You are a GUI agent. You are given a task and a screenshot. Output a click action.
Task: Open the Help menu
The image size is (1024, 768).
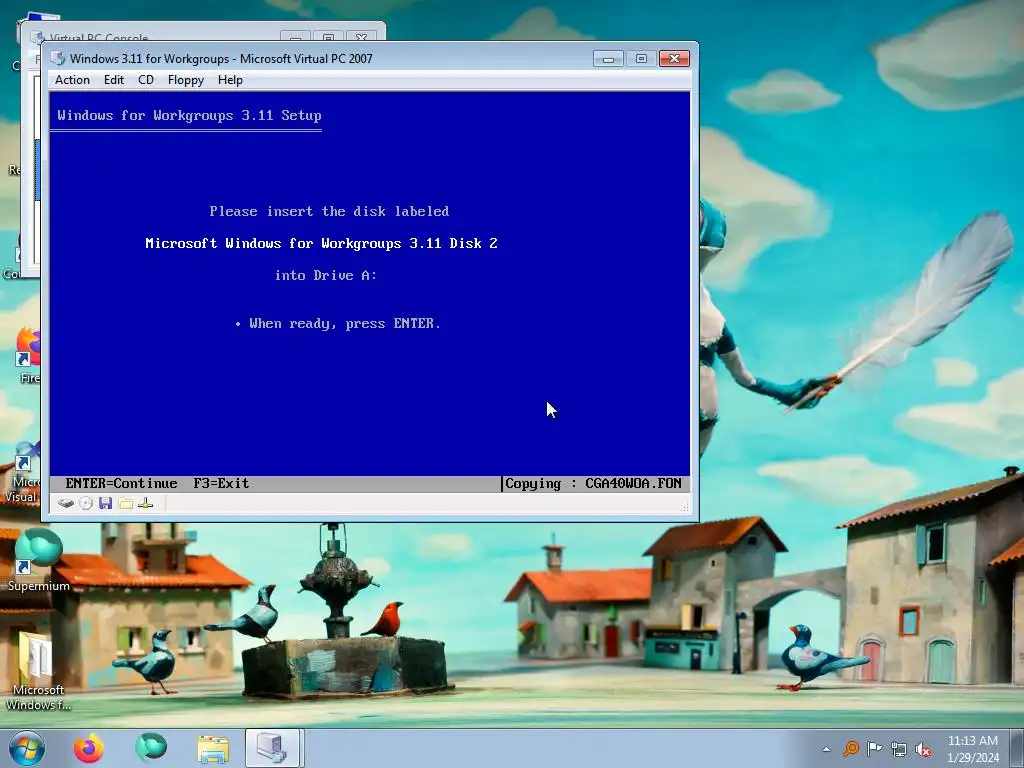click(x=230, y=80)
